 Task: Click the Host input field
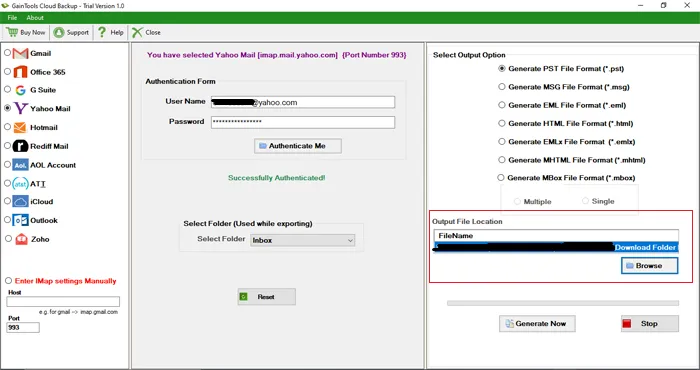click(63, 302)
